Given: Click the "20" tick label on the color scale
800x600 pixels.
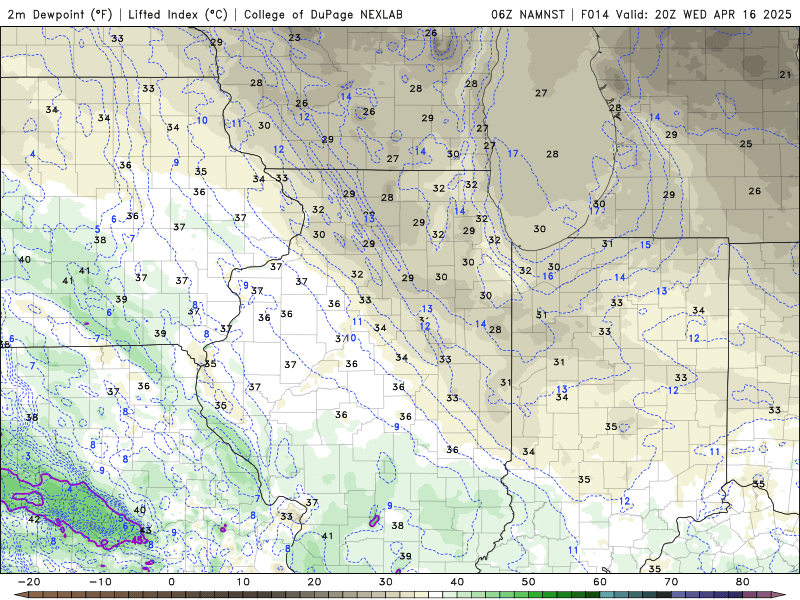Looking at the screenshot, I should [x=314, y=582].
